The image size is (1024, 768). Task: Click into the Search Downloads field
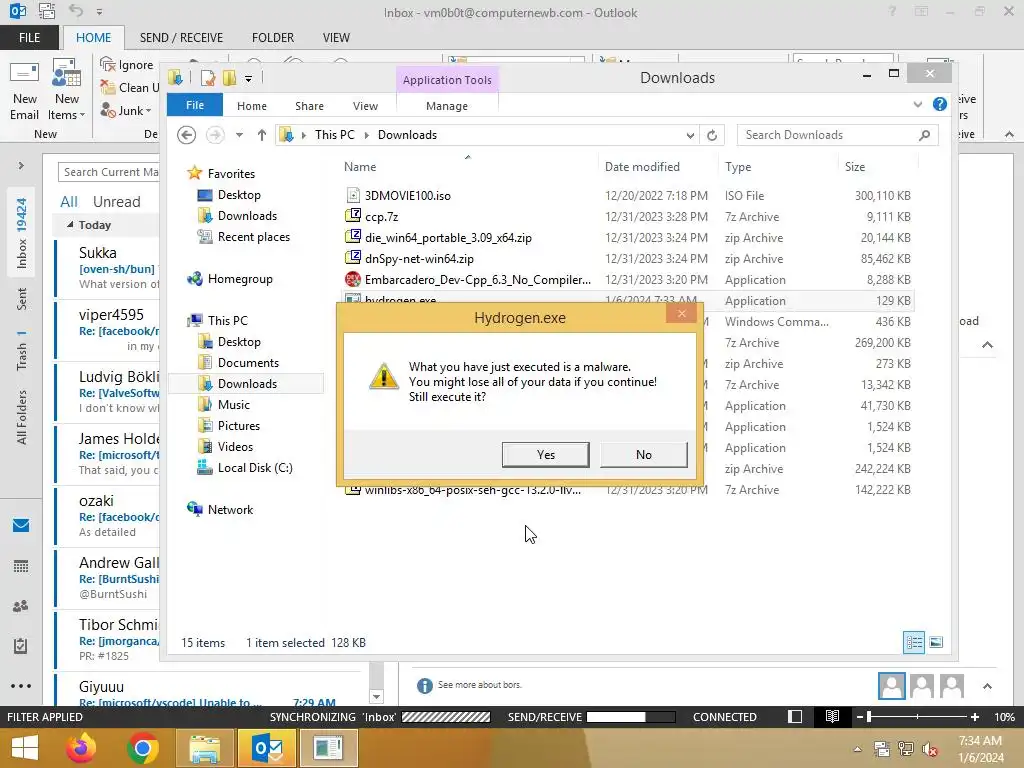tap(829, 135)
